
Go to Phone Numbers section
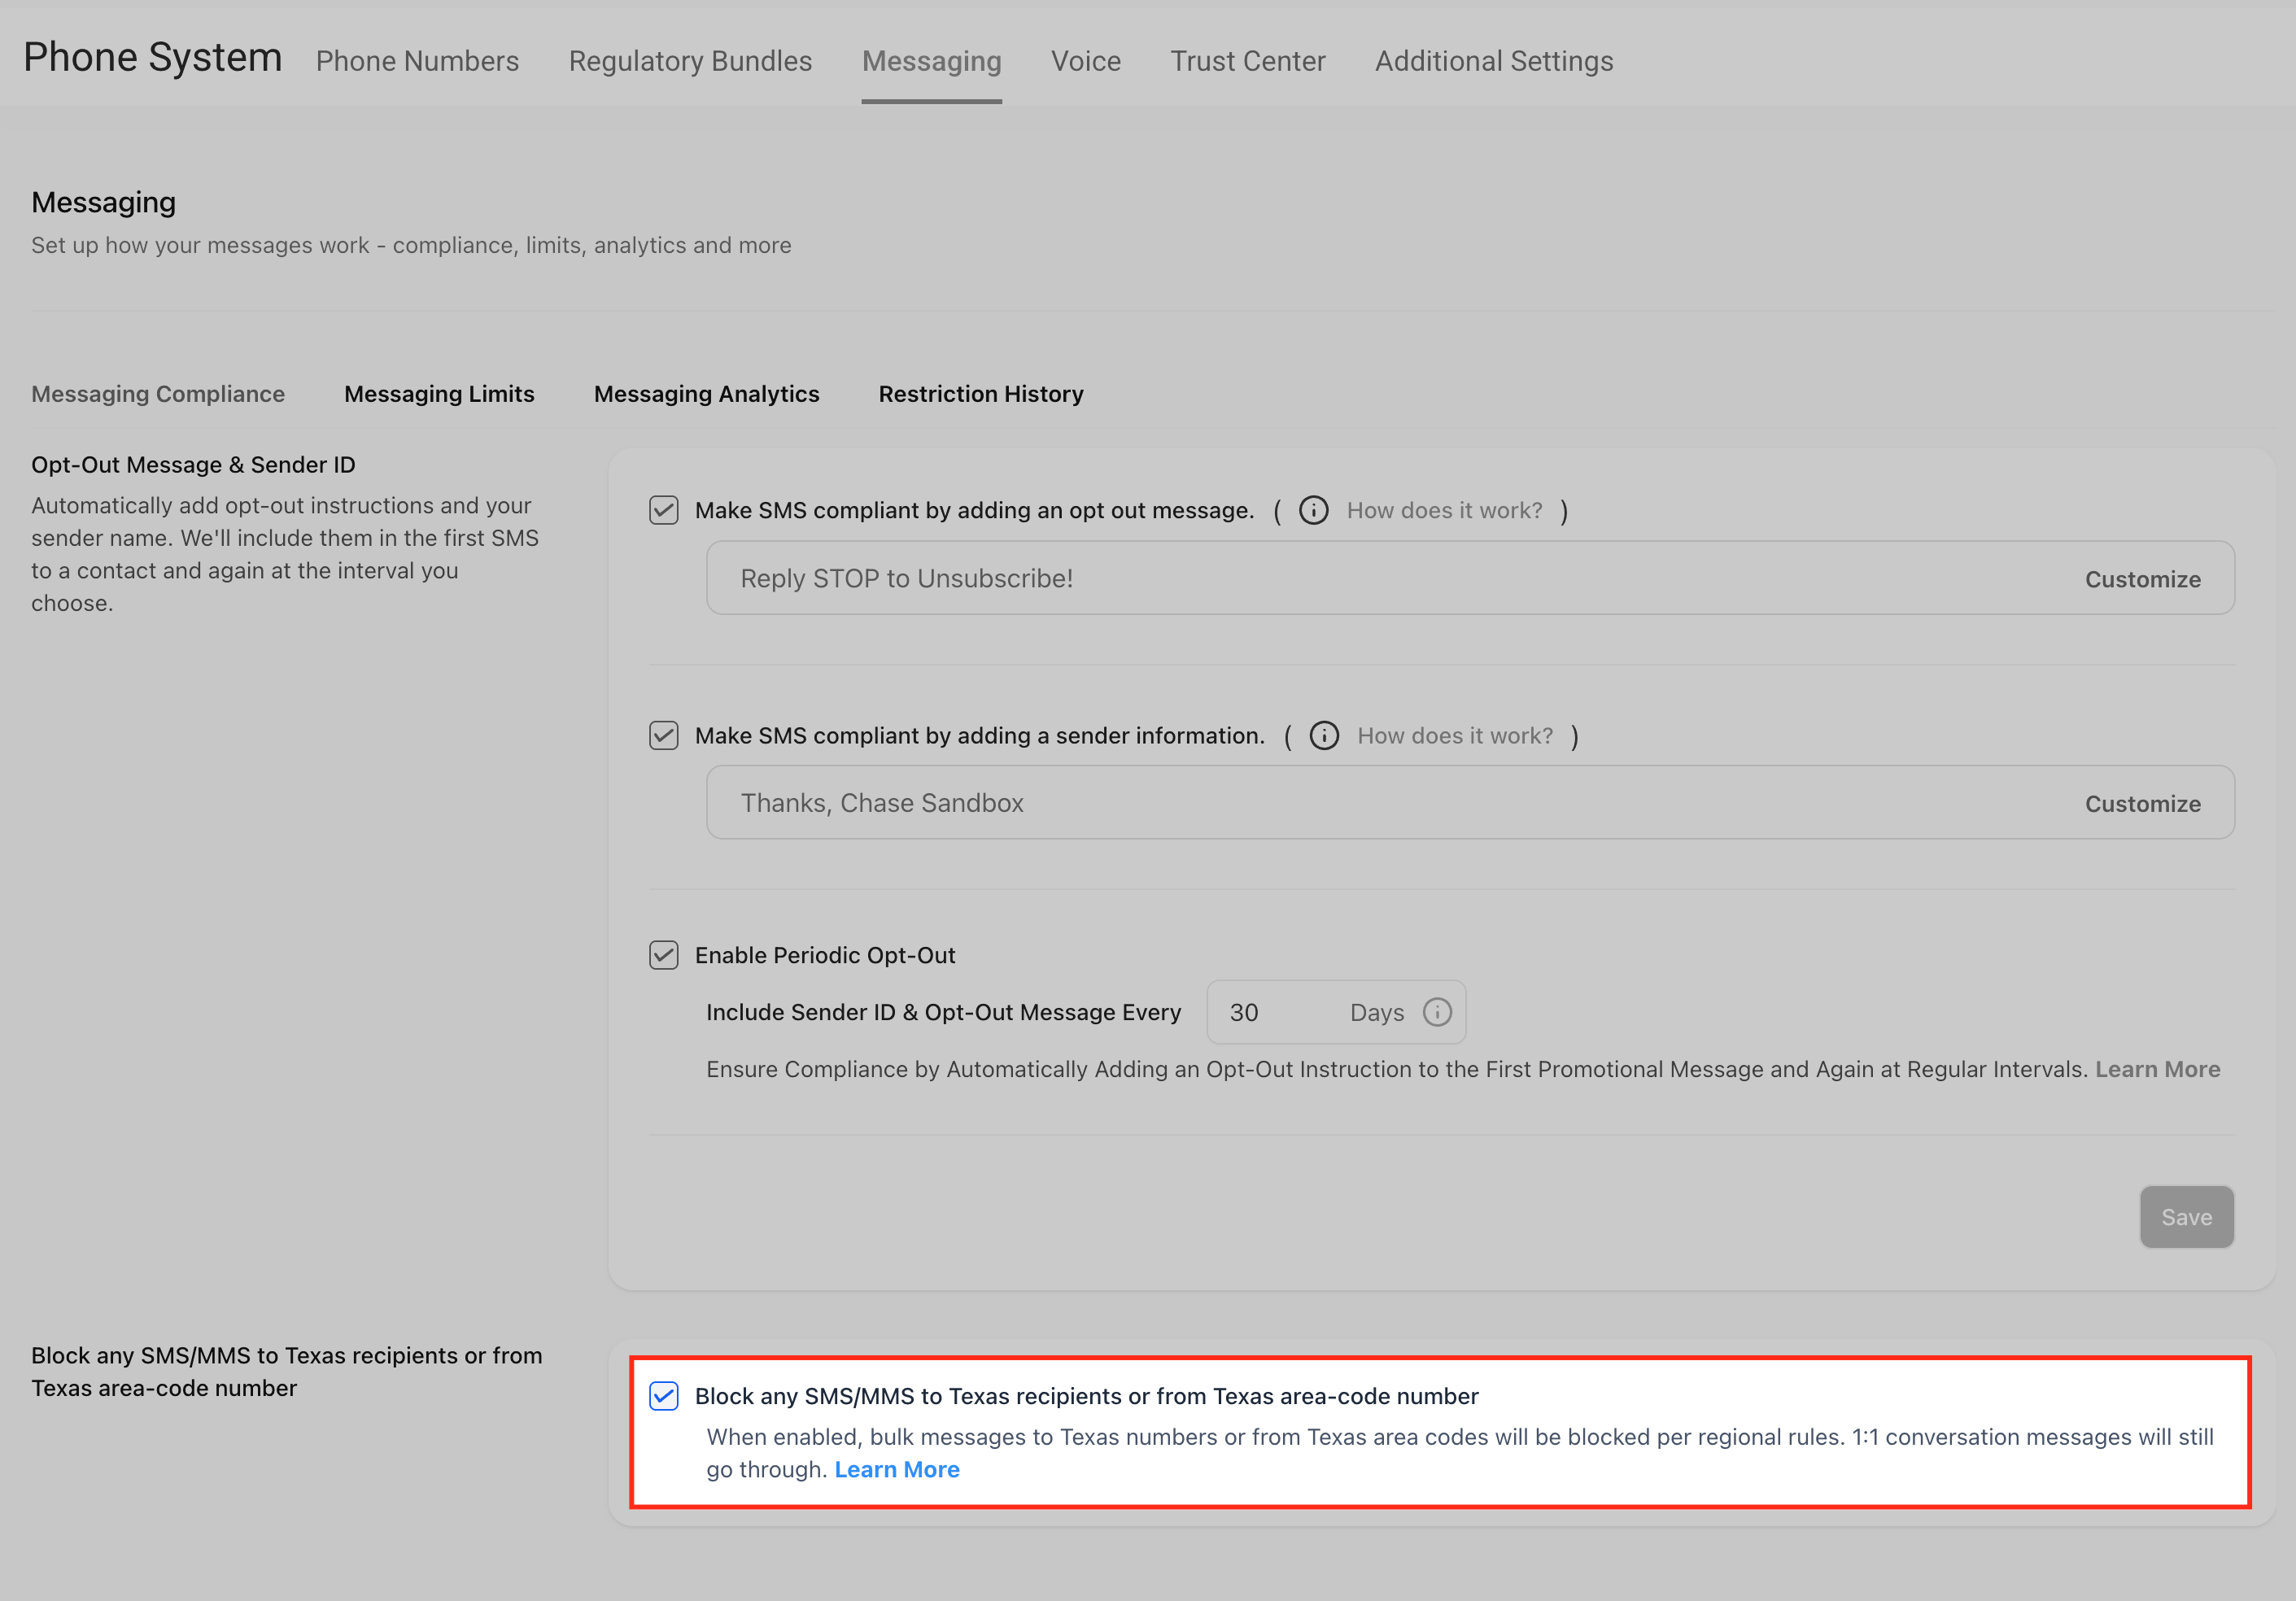[x=417, y=61]
